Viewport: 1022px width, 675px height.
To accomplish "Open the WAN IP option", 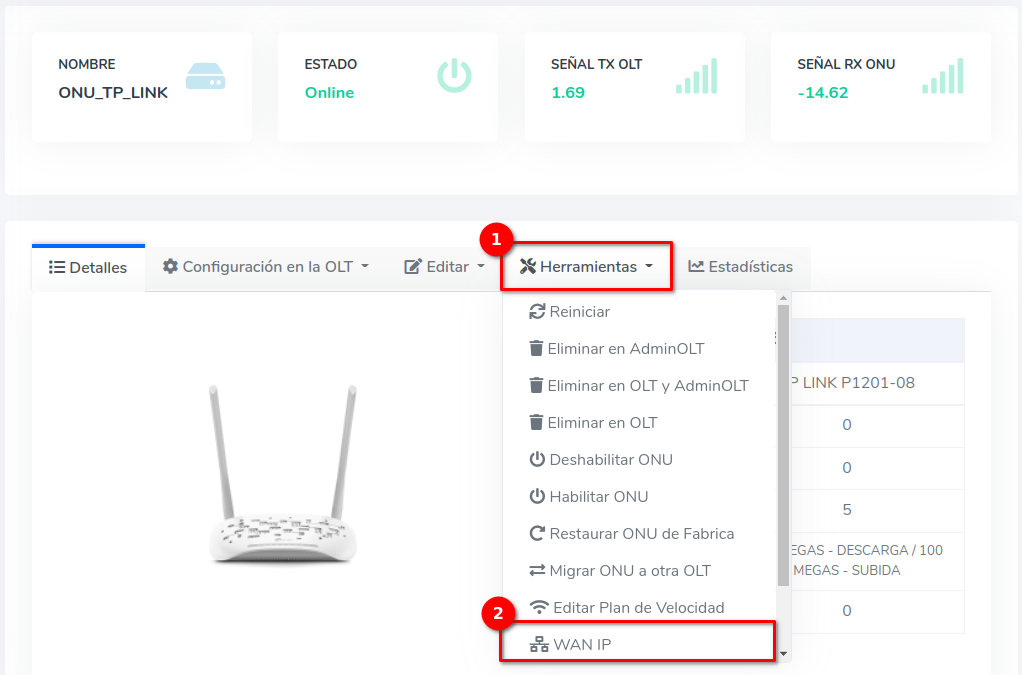I will tap(581, 645).
